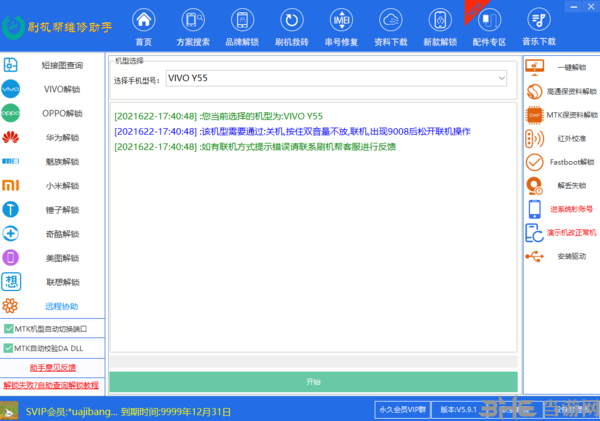Image resolution: width=600 pixels, height=421 pixels.
Task: Click the 远程协助 flower icon
Action: tap(10, 306)
